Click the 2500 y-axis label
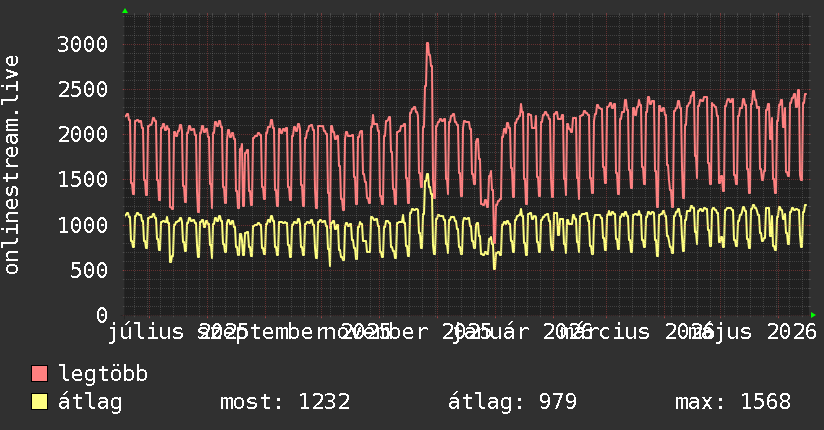This screenshot has width=824, height=430. [83, 89]
